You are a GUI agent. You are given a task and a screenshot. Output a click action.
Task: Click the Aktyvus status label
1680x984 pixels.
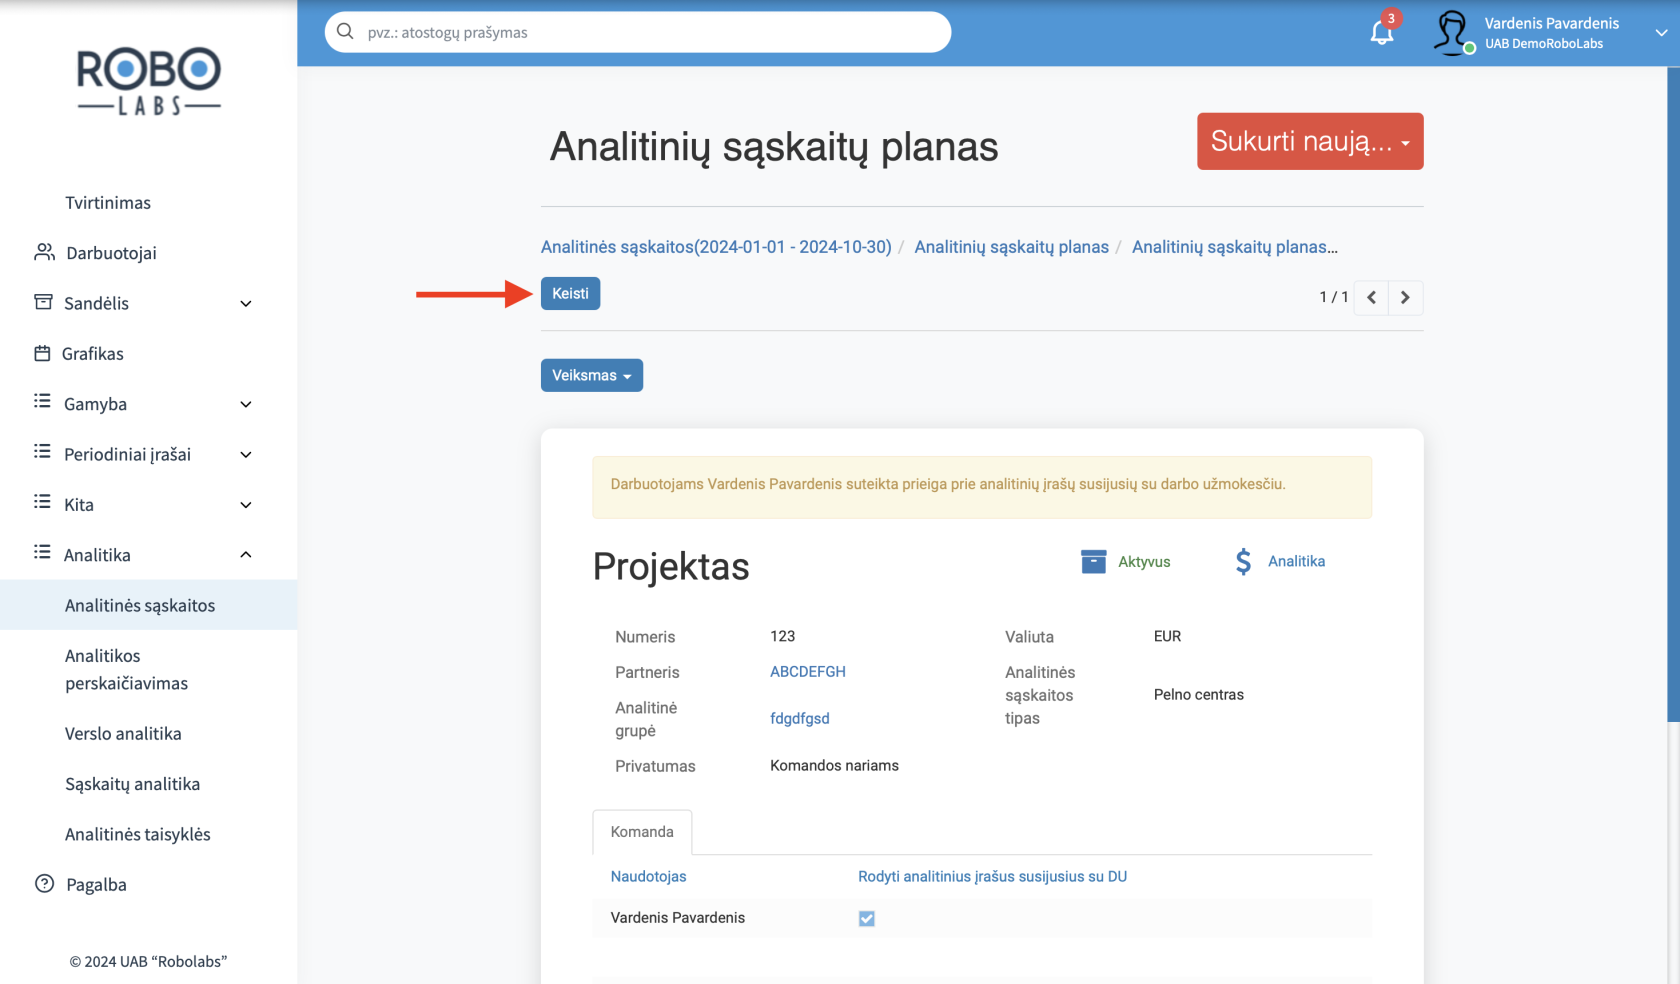point(1144,562)
